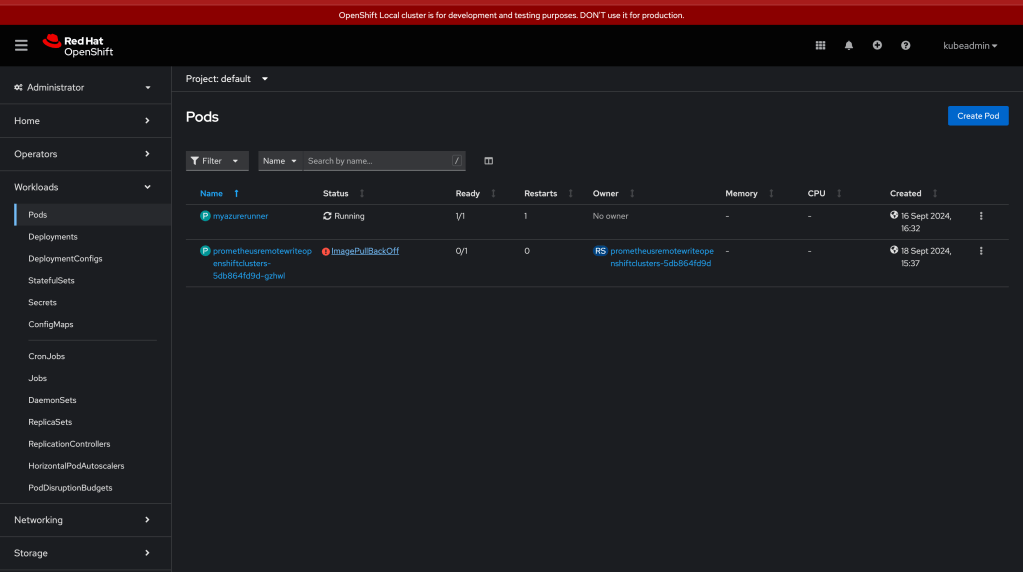Click globe icon next to 16 Sept 2024
The width and height of the screenshot is (1023, 572).
[x=894, y=215]
